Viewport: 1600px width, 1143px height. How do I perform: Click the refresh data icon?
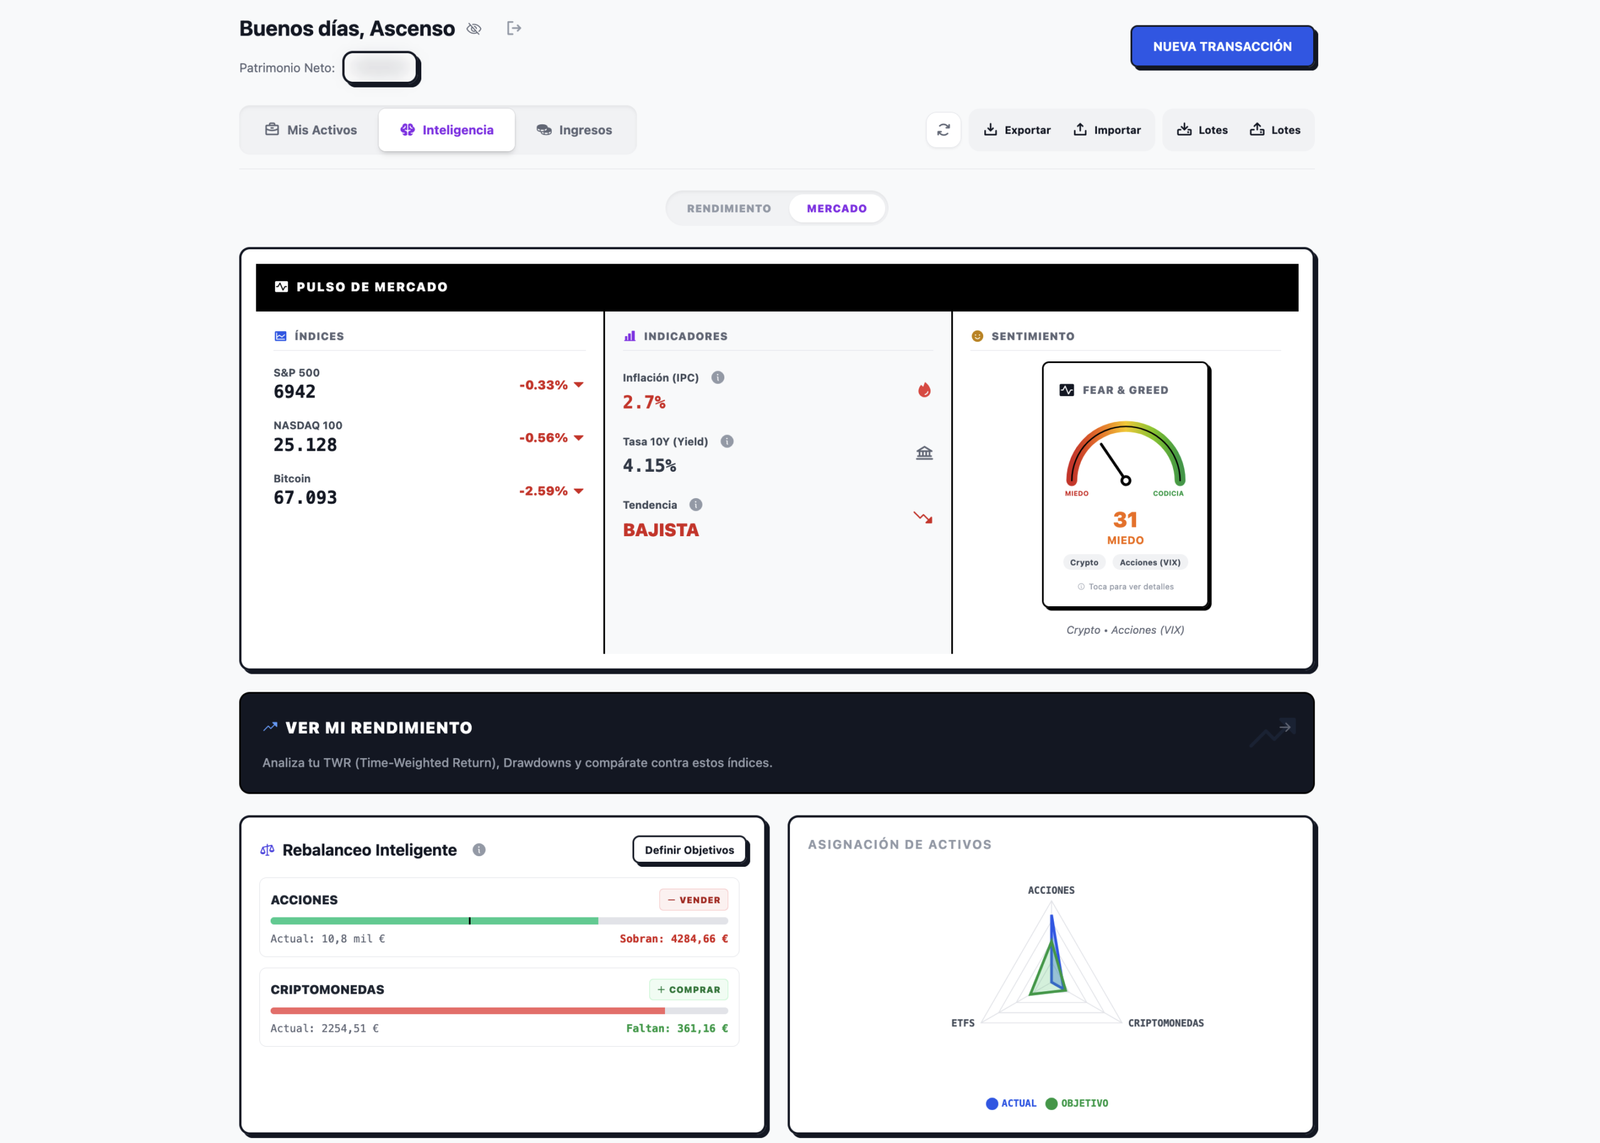(x=943, y=130)
